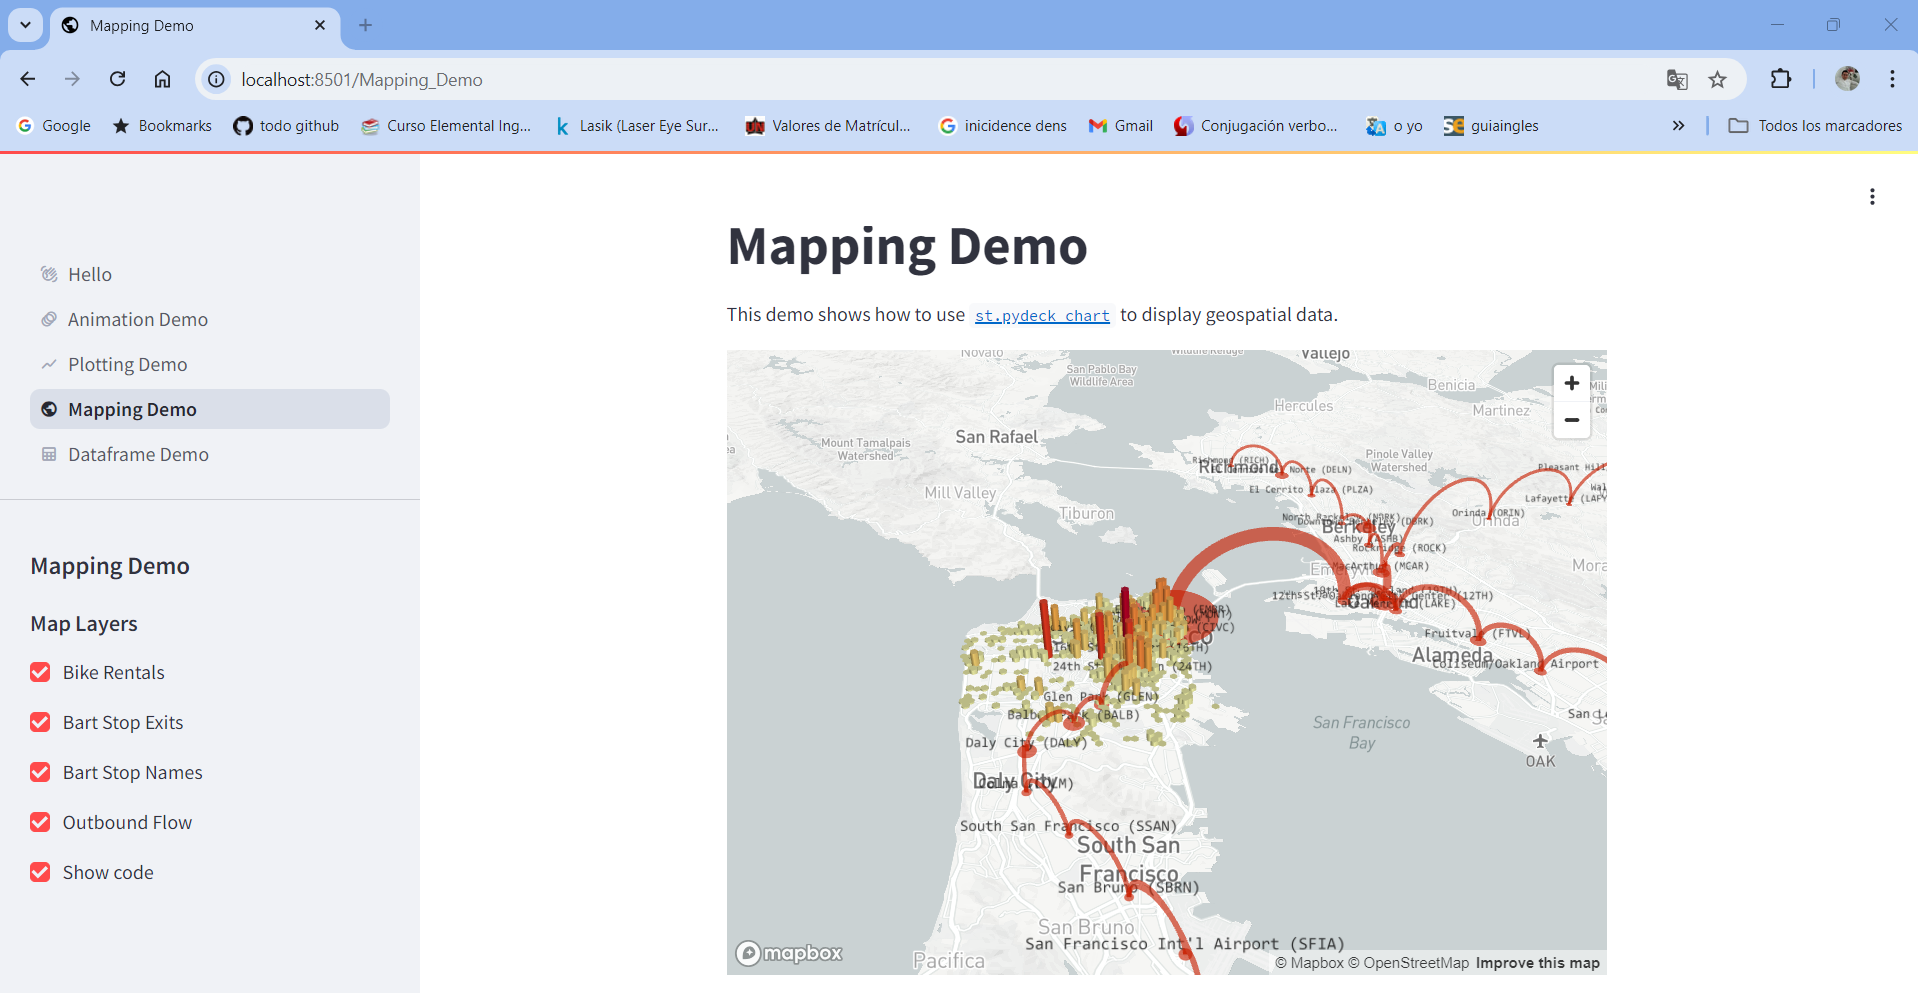The image size is (1918, 993).
Task: Open Streamlit app three-dot menu
Action: click(1872, 197)
